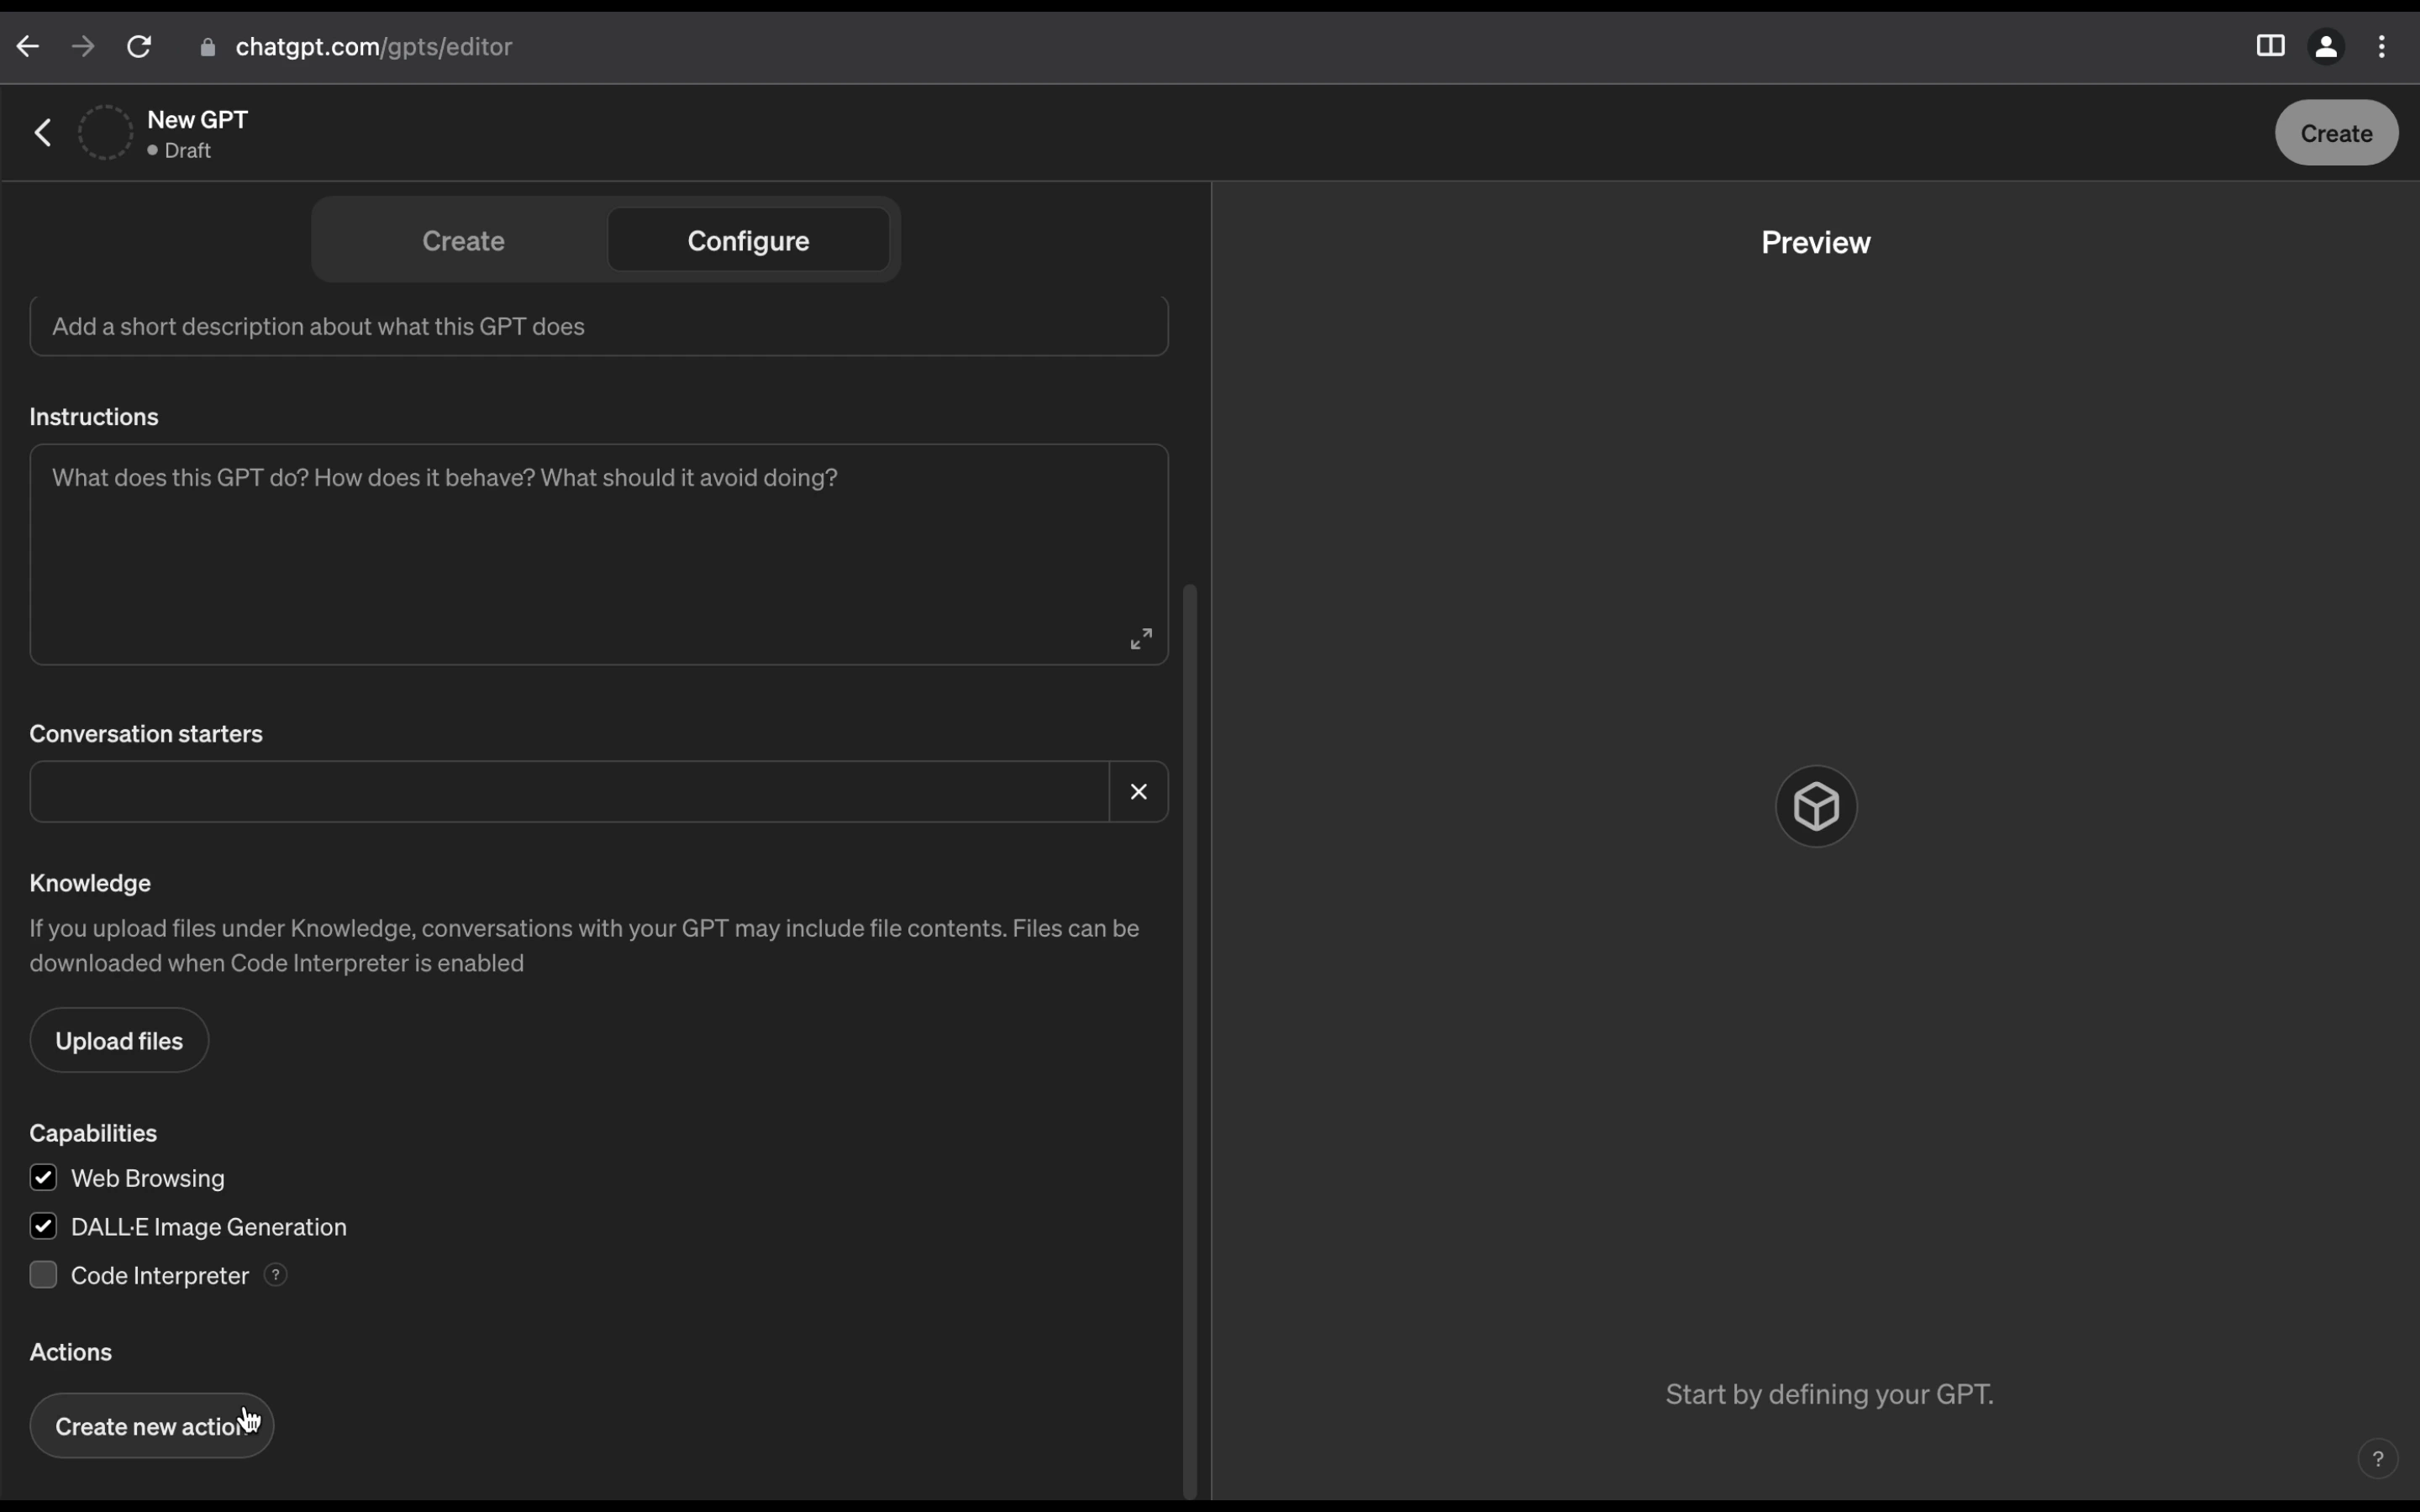
Task: Open the help question mark button
Action: 2378,1459
